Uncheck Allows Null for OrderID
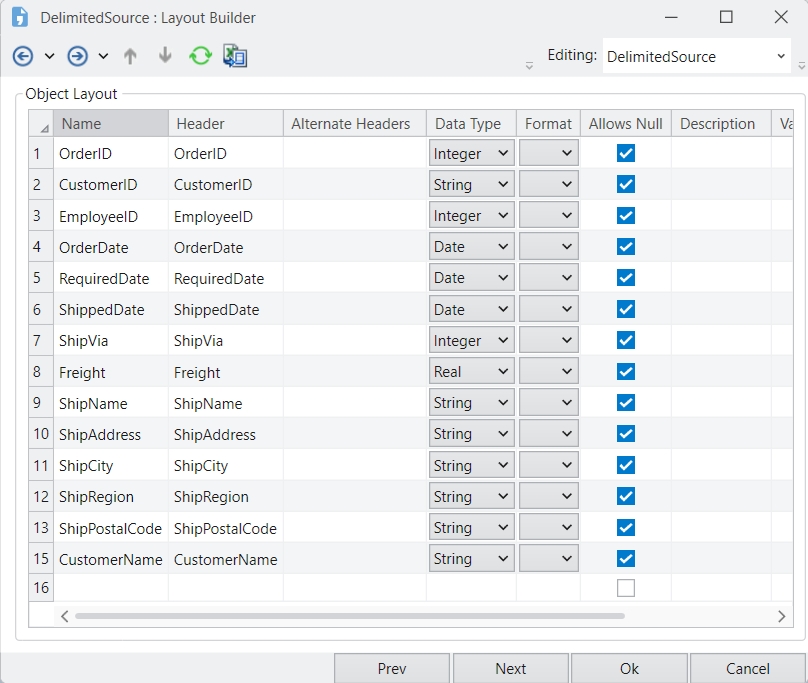The image size is (808, 683). point(626,153)
